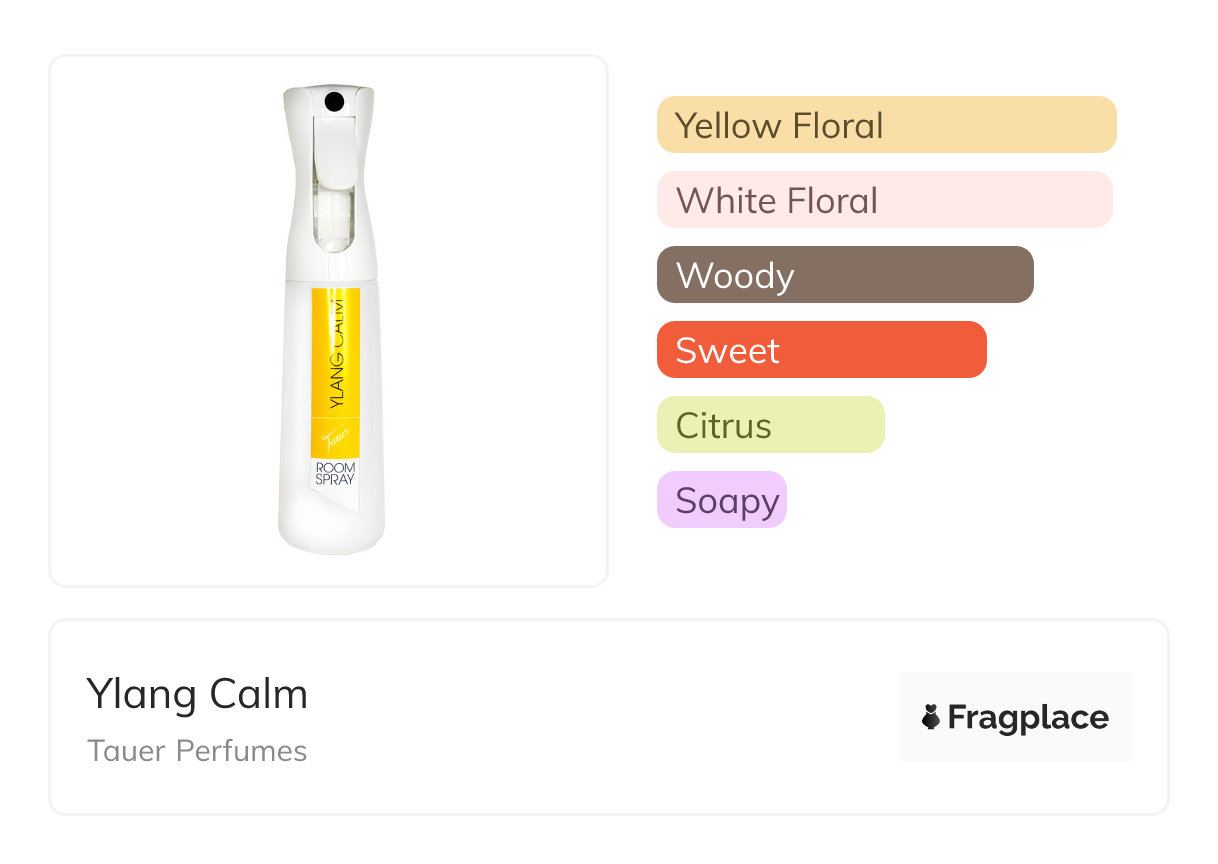Open the Tauer Perfumes brand link
1218x864 pixels.
pyautogui.click(x=197, y=751)
